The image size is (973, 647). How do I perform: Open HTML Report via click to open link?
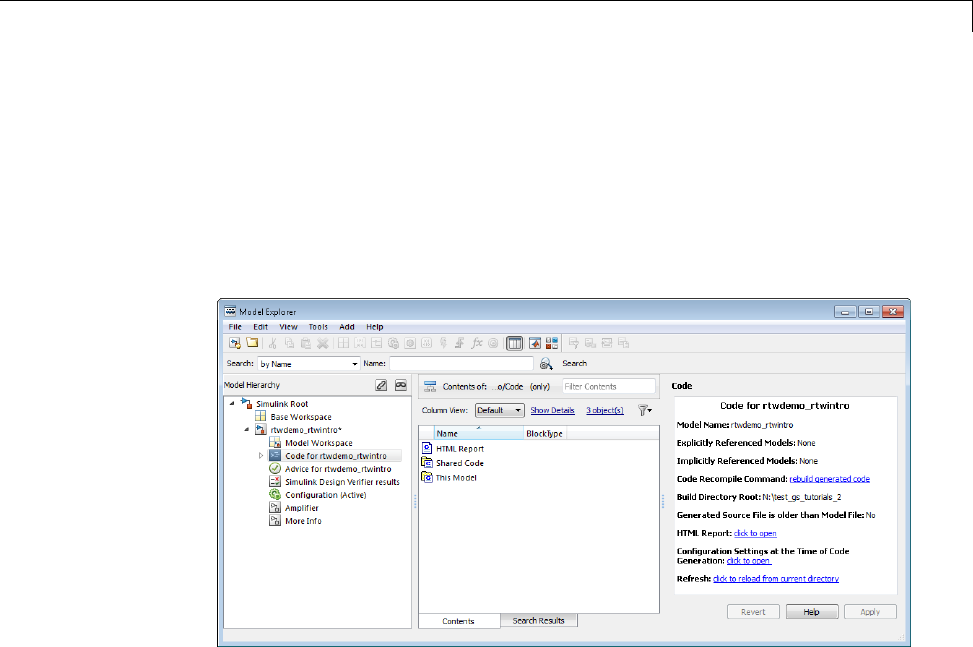(x=755, y=533)
